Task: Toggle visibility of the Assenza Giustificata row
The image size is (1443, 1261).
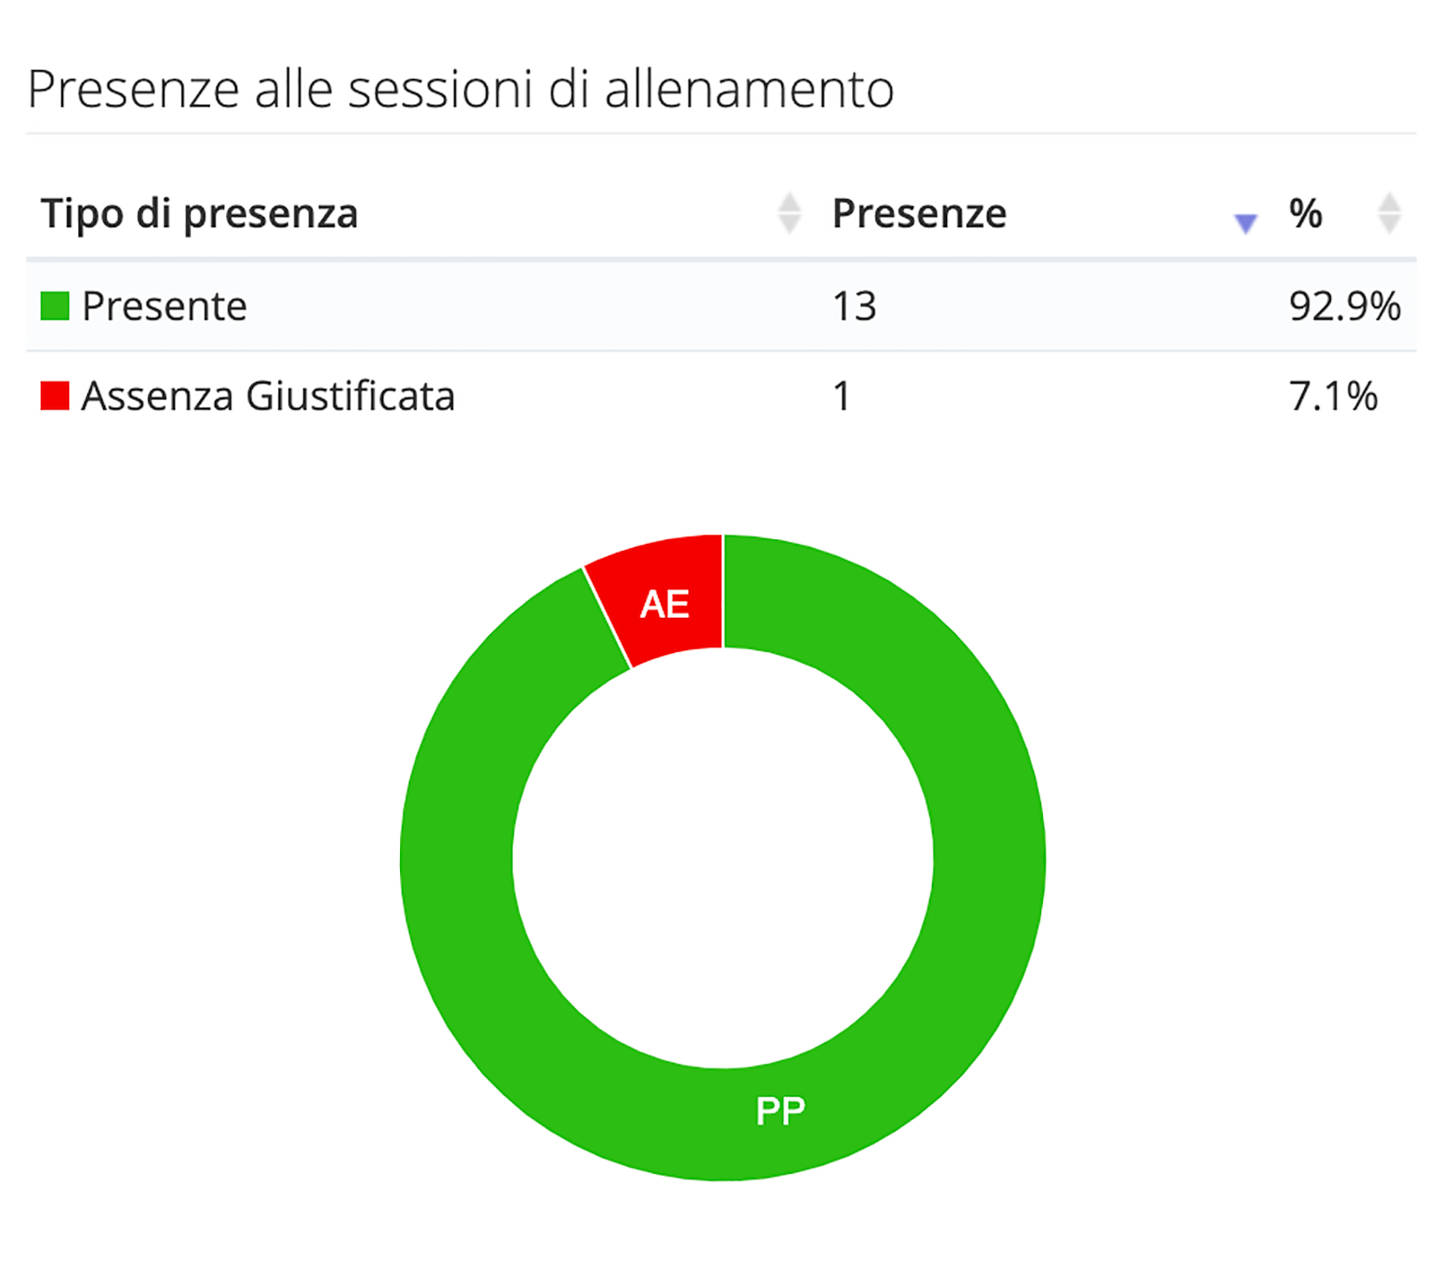Action: pyautogui.click(x=268, y=396)
